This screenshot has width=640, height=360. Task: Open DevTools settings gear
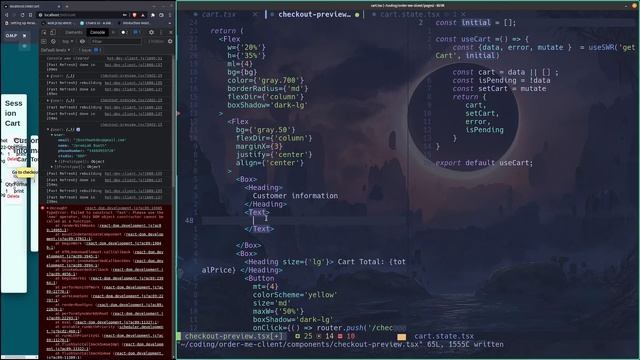click(x=151, y=32)
